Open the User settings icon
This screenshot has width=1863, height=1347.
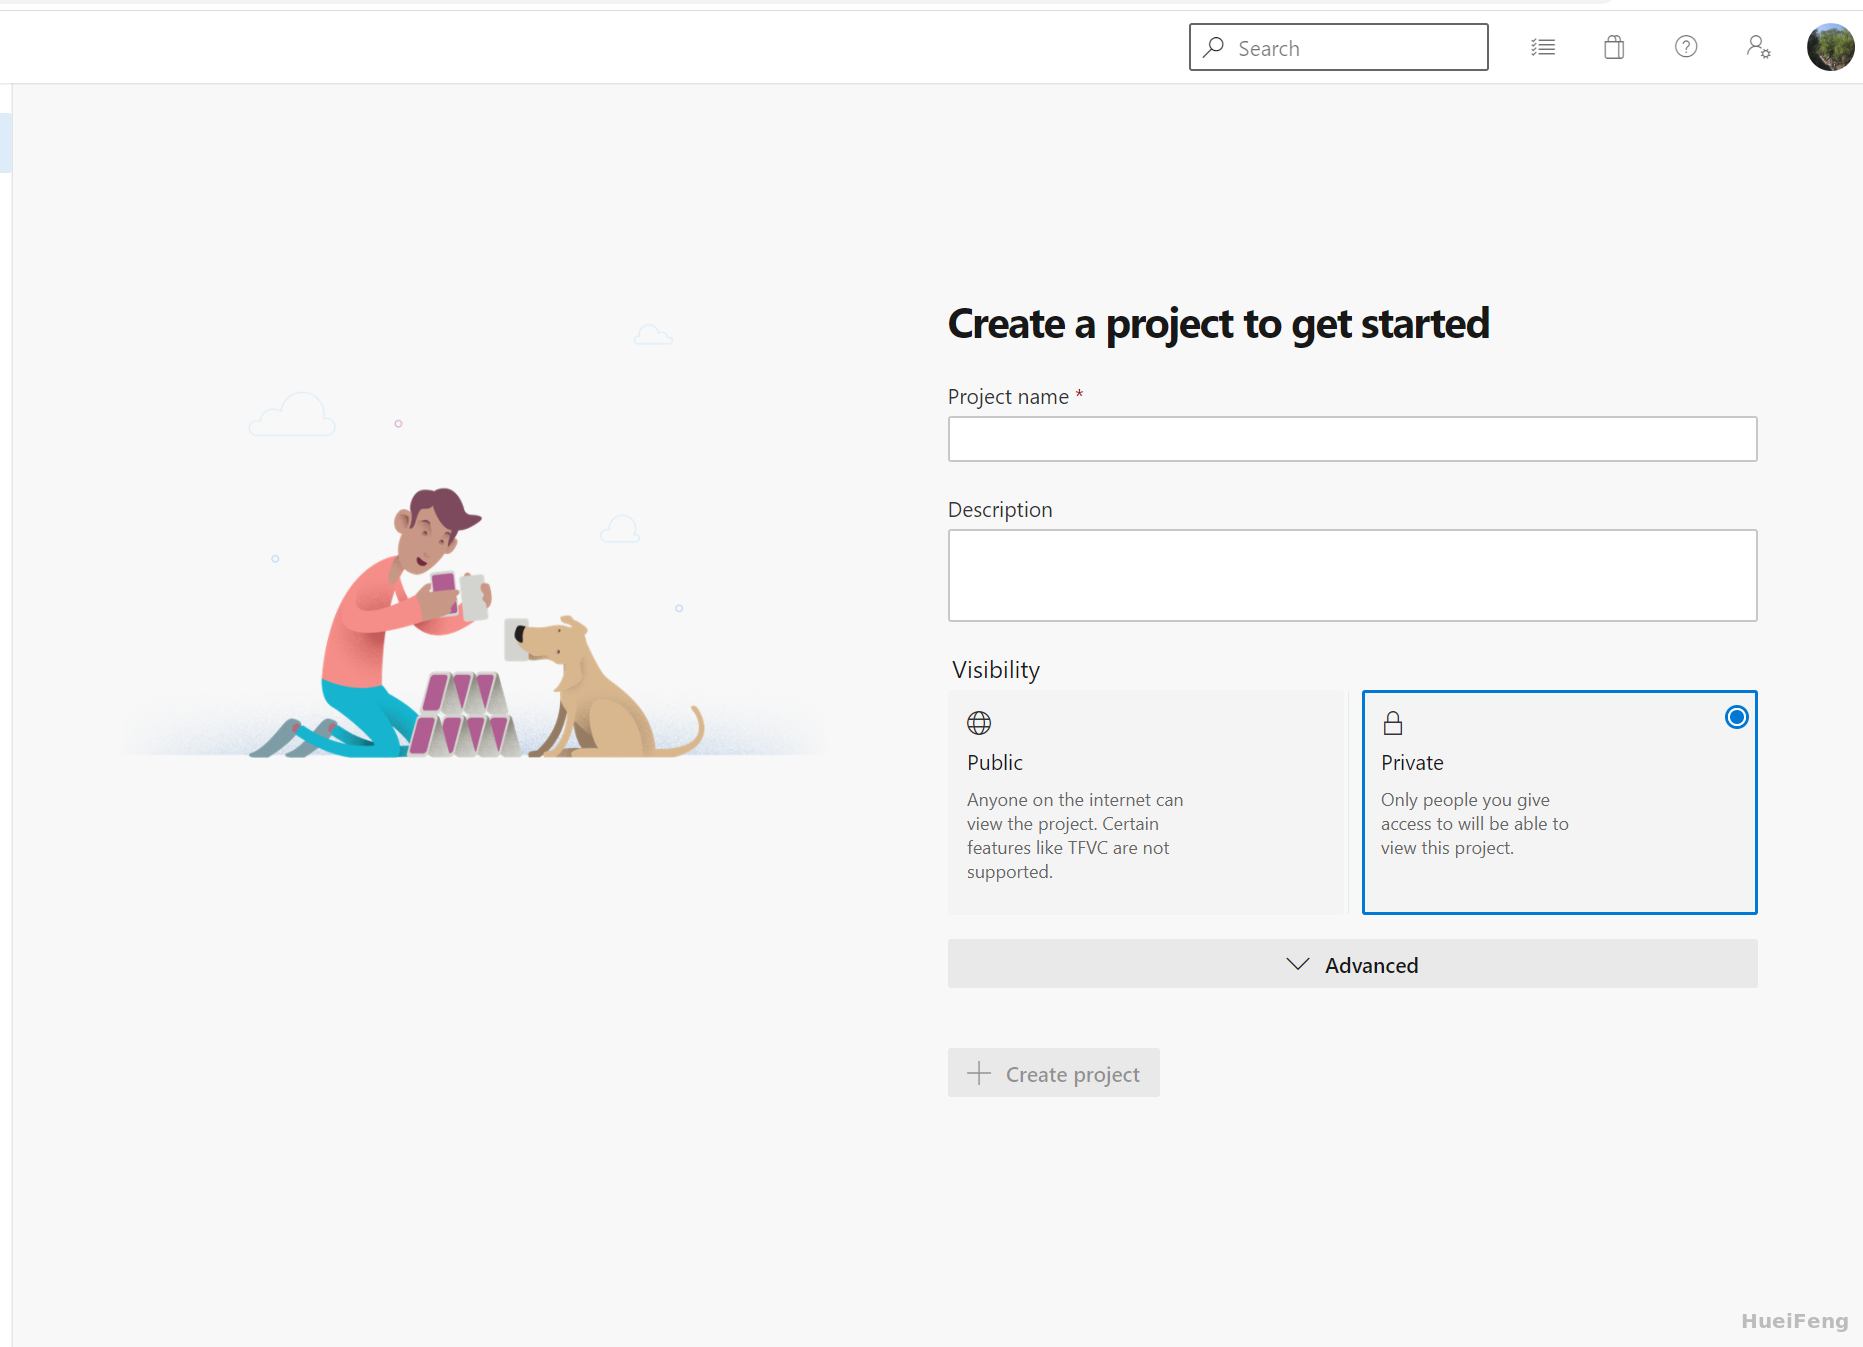[x=1758, y=47]
